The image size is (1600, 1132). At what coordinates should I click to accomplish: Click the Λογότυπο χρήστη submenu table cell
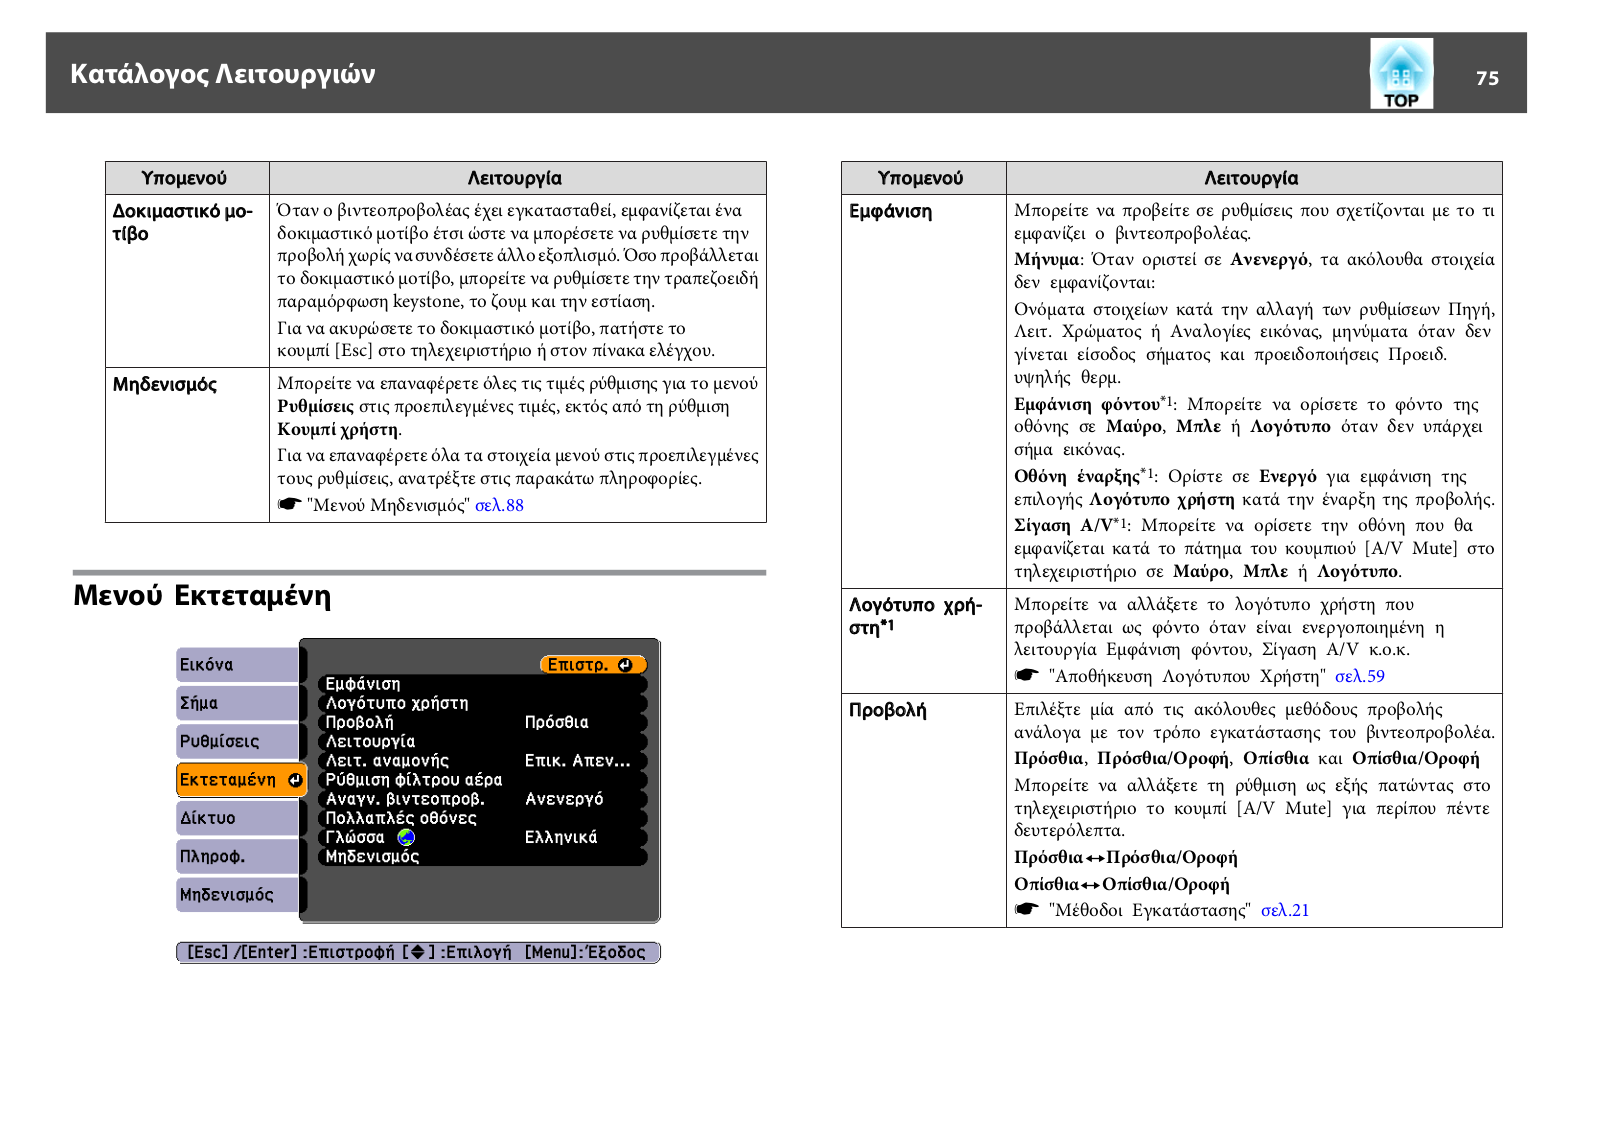(924, 640)
